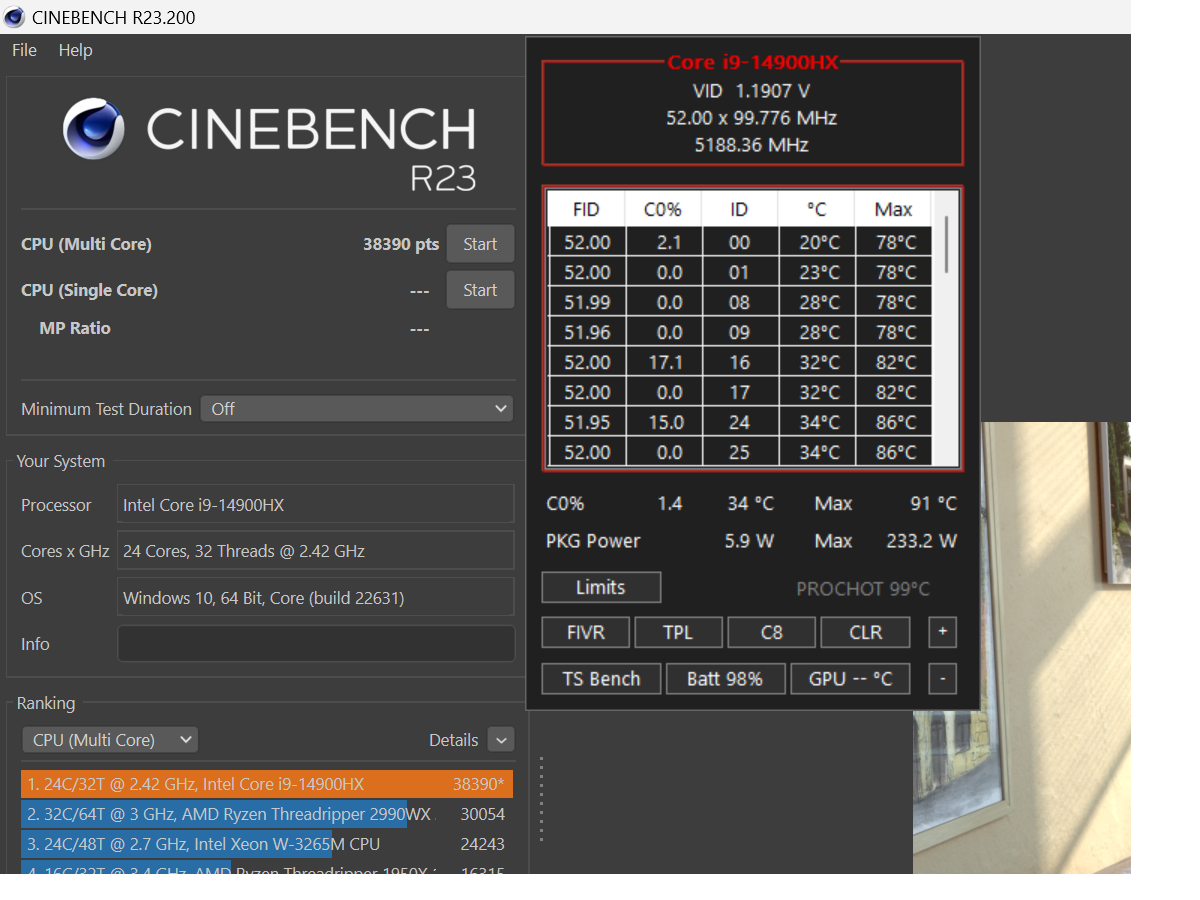Screen dimensions: 1200x900
Task: Click the 5188.36 MHz frequency readout
Action: point(752,145)
